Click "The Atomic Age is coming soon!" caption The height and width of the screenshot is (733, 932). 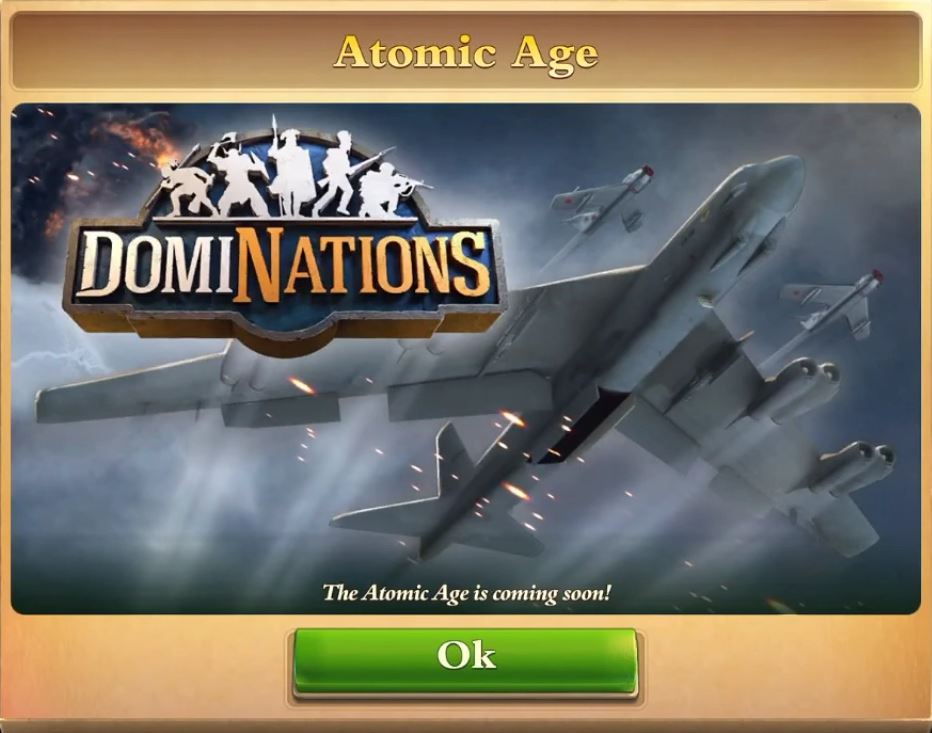coord(466,593)
